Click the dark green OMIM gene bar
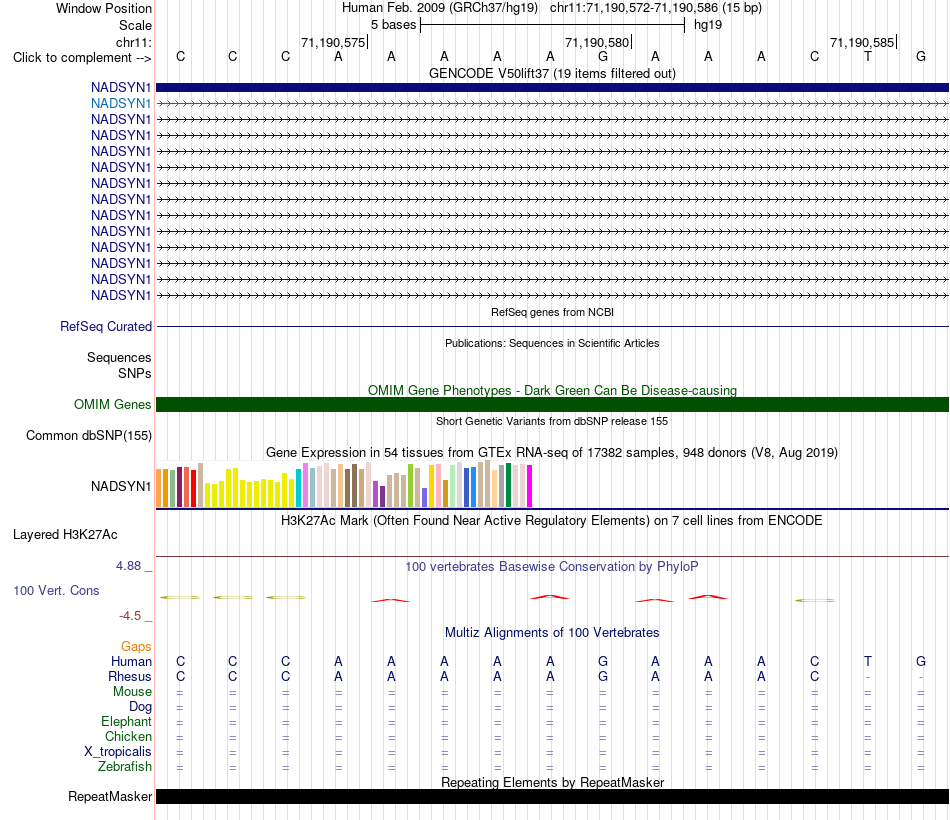Image resolution: width=950 pixels, height=820 pixels. pyautogui.click(x=552, y=404)
